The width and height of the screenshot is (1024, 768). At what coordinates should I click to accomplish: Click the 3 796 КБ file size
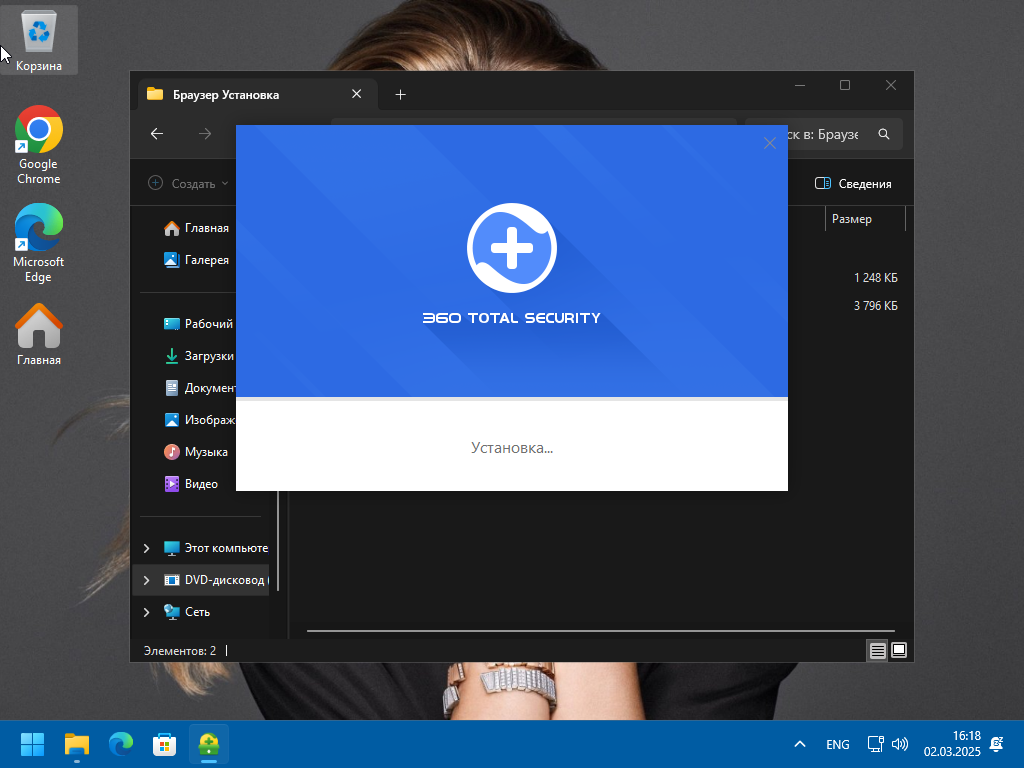[x=875, y=306]
